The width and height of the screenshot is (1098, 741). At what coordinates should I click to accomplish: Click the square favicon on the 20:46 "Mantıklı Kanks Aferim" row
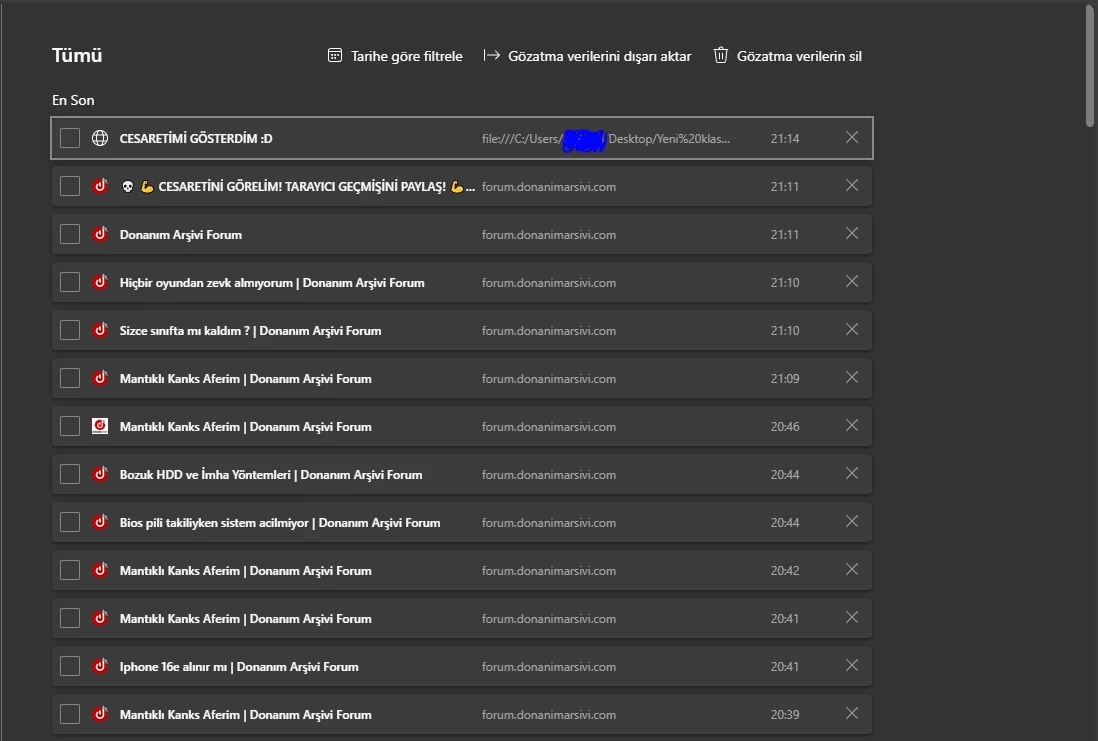pyautogui.click(x=99, y=425)
